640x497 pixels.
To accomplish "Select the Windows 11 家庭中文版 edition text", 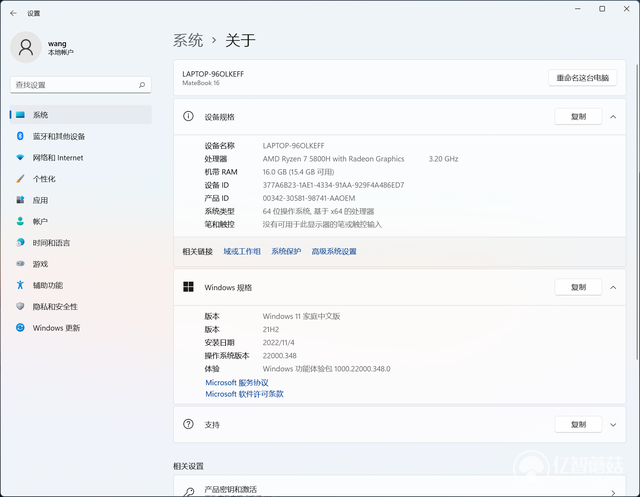I will click(301, 316).
